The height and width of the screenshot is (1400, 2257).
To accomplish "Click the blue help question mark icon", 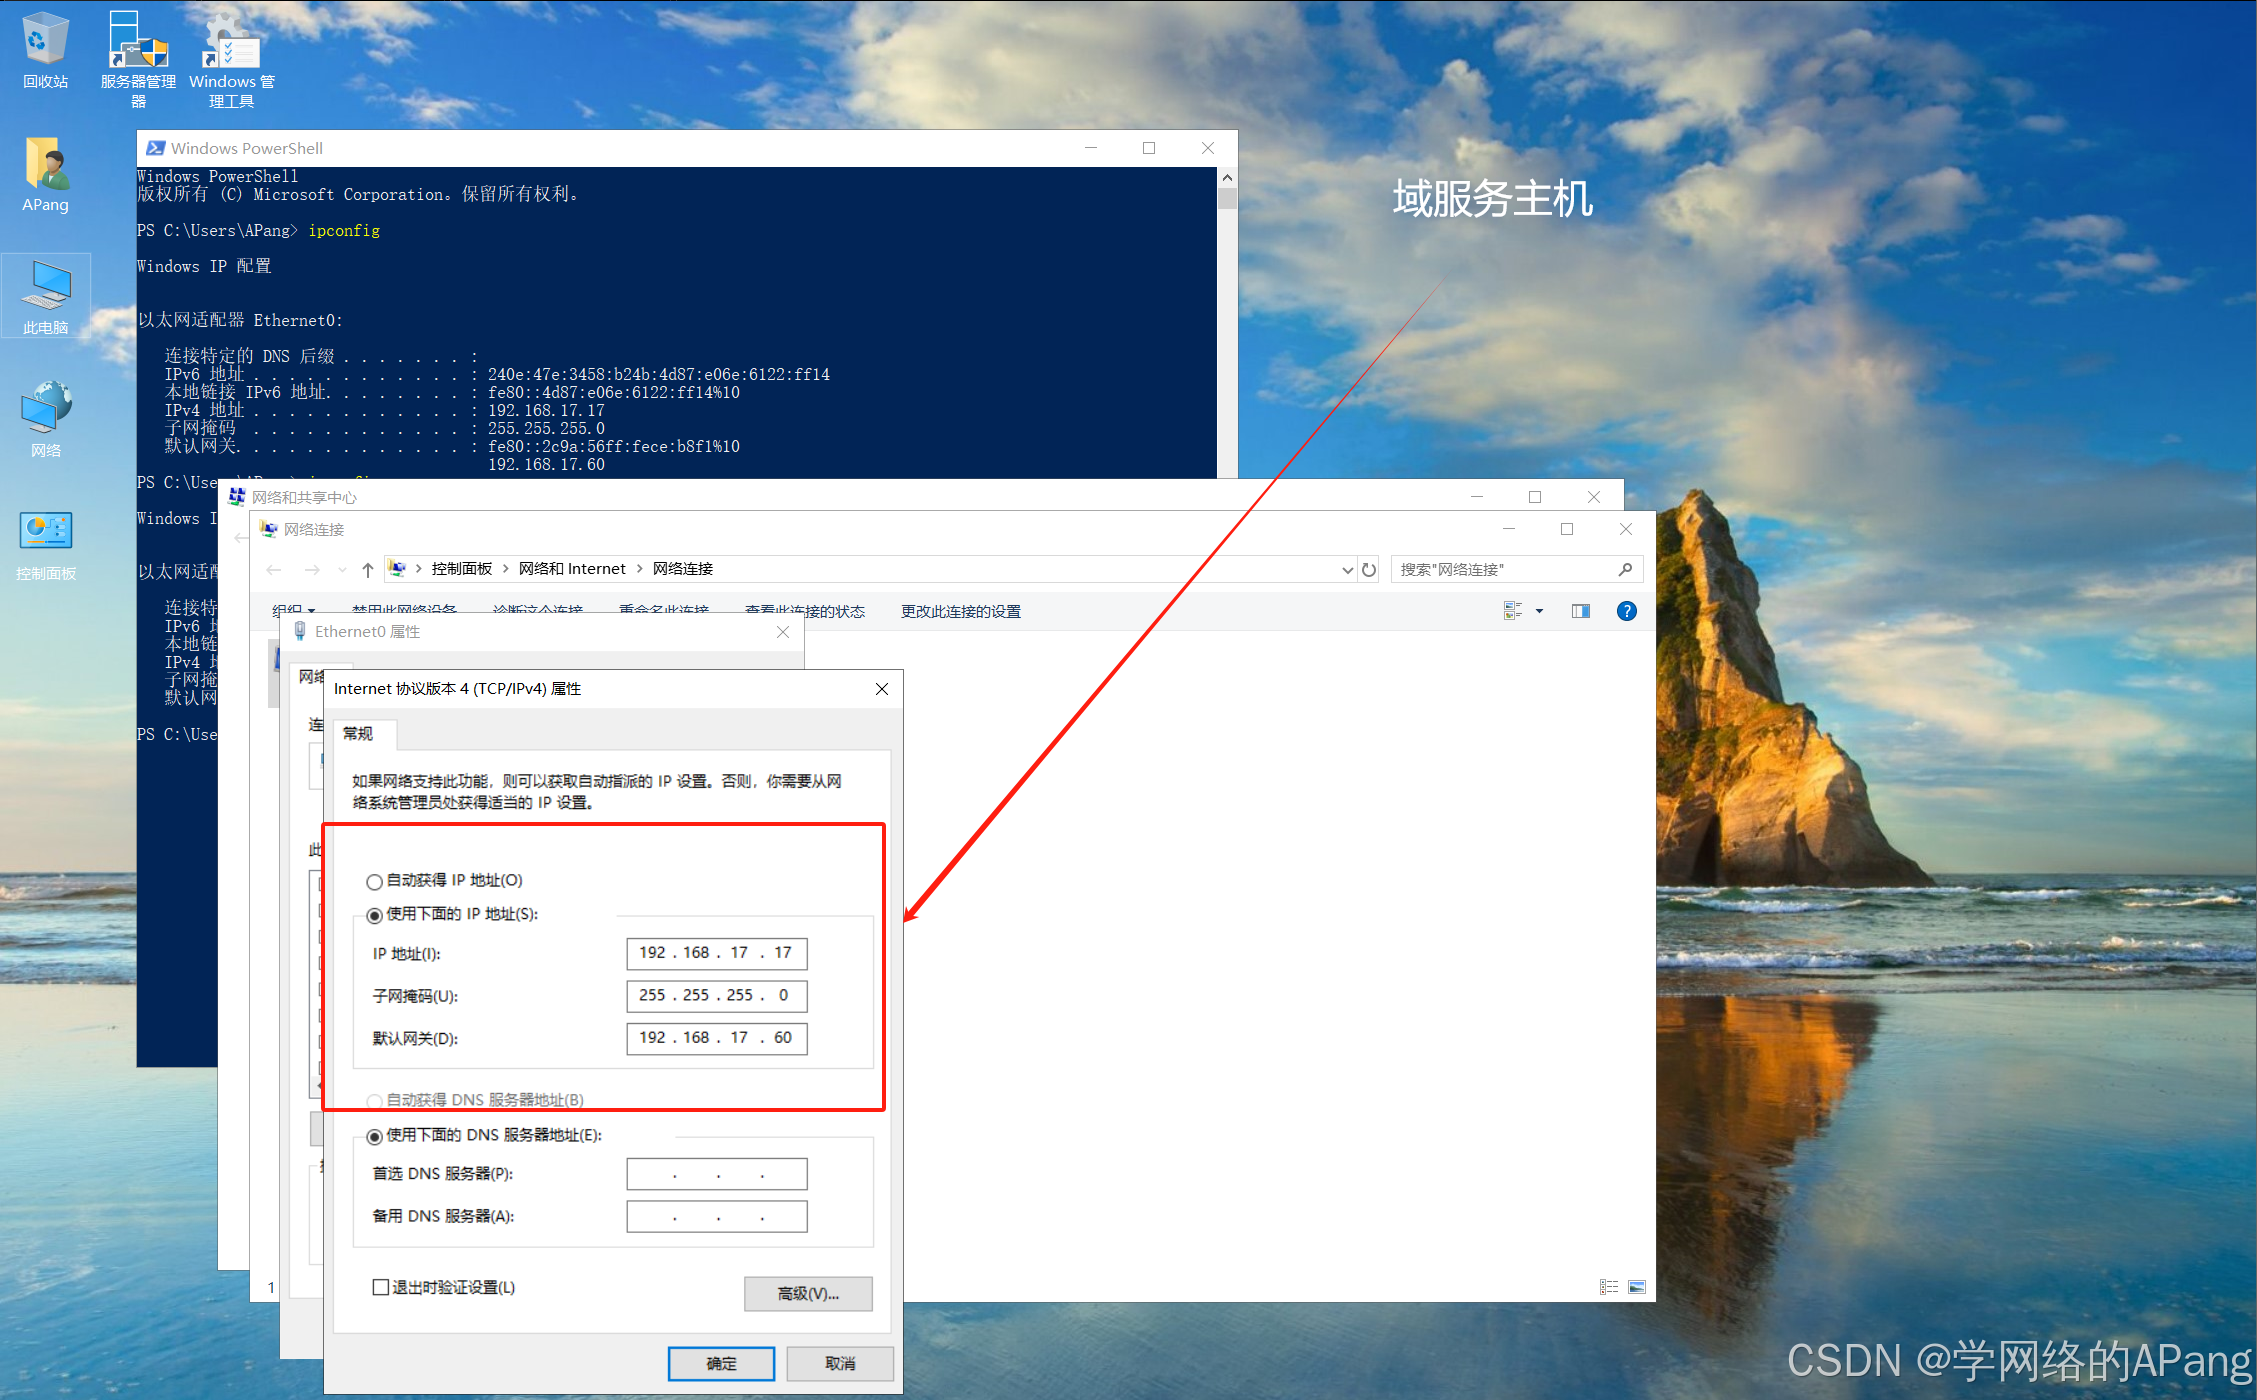I will (1626, 611).
